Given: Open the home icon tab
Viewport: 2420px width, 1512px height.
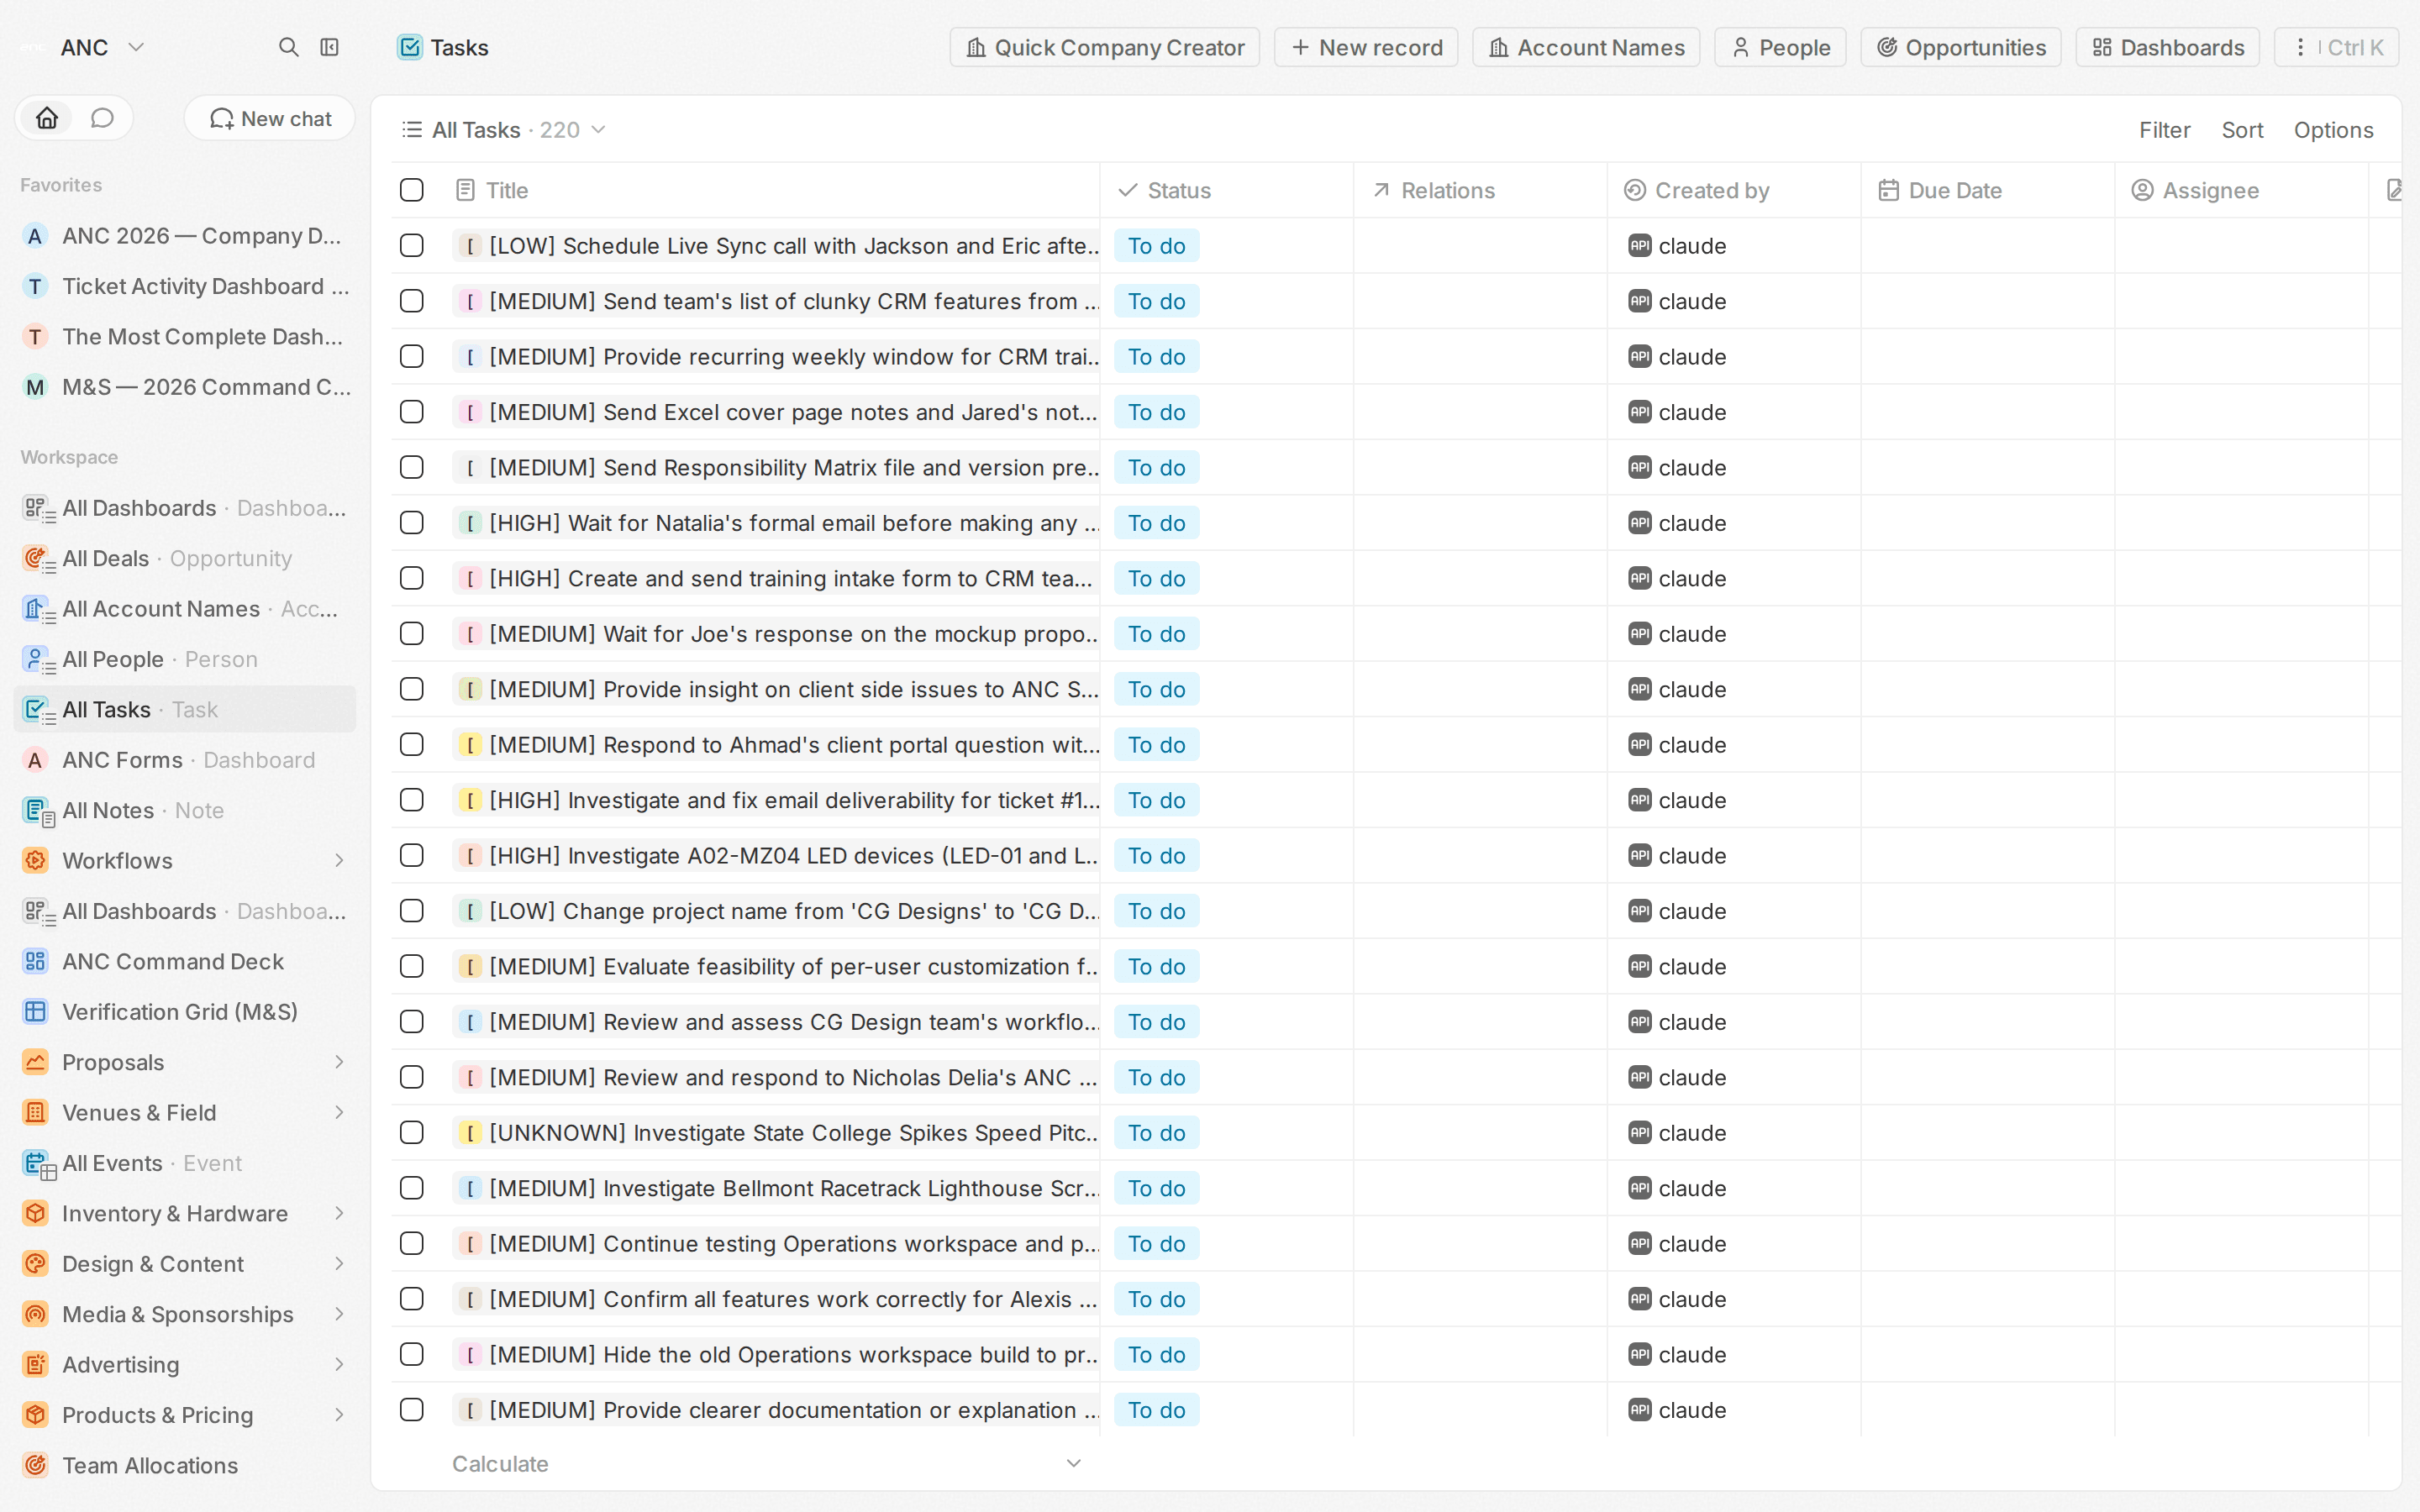Looking at the screenshot, I should (x=47, y=118).
